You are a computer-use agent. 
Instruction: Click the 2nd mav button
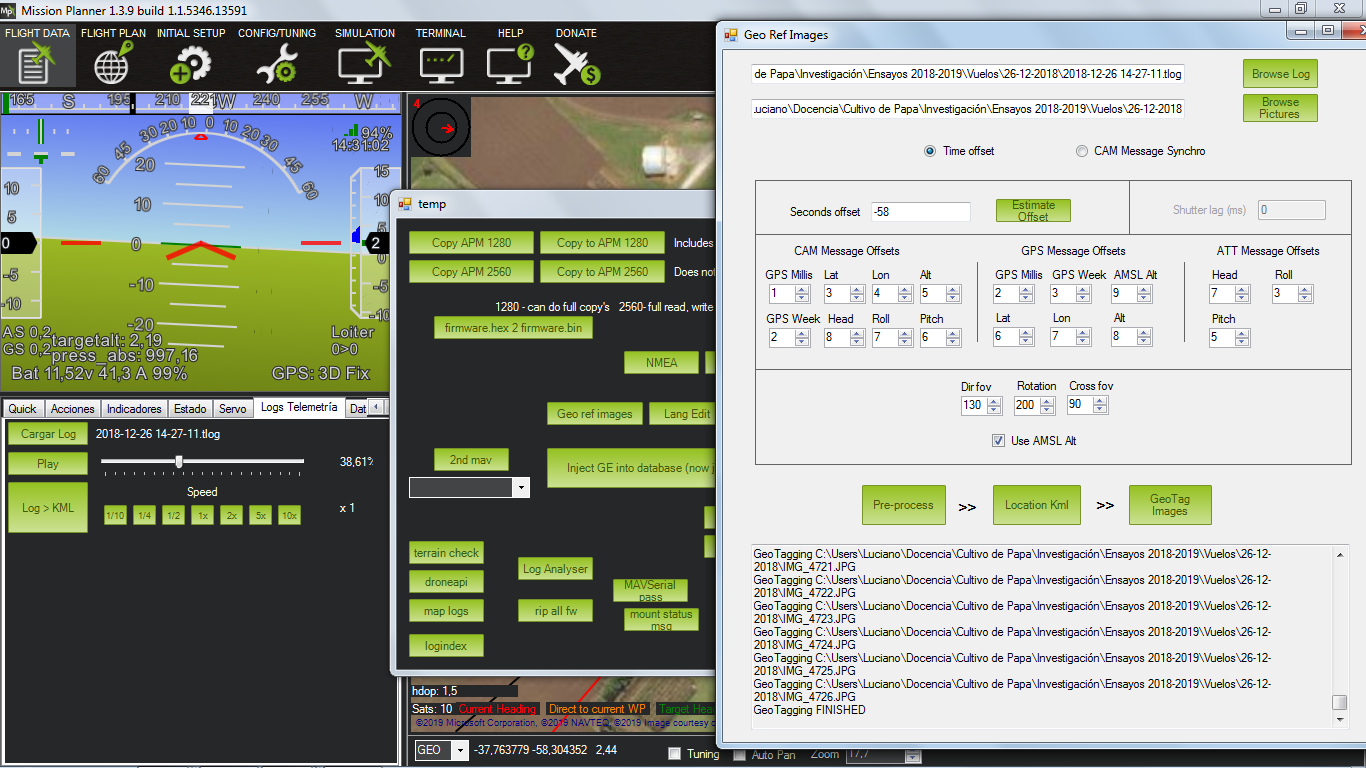[471, 460]
